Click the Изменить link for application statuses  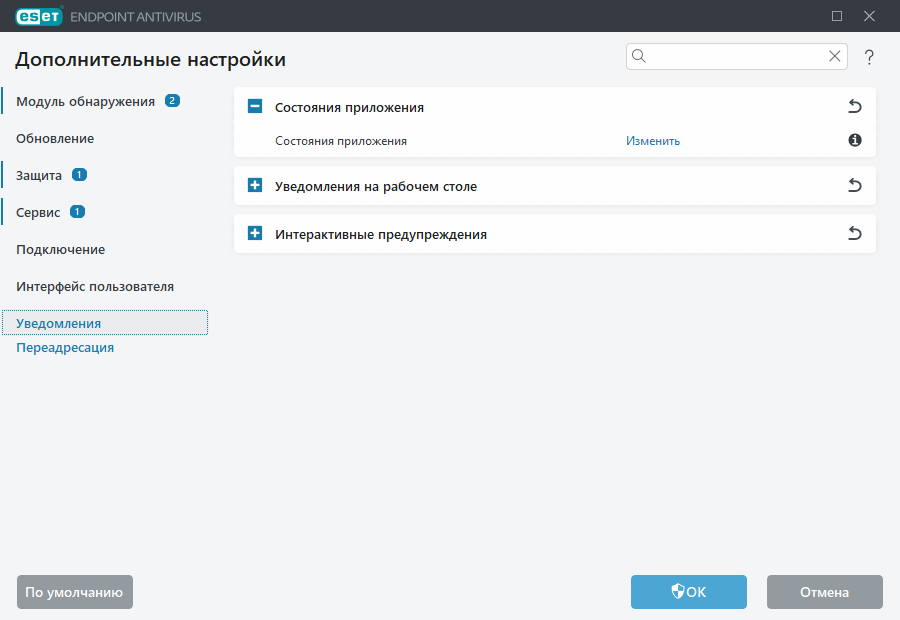[653, 141]
